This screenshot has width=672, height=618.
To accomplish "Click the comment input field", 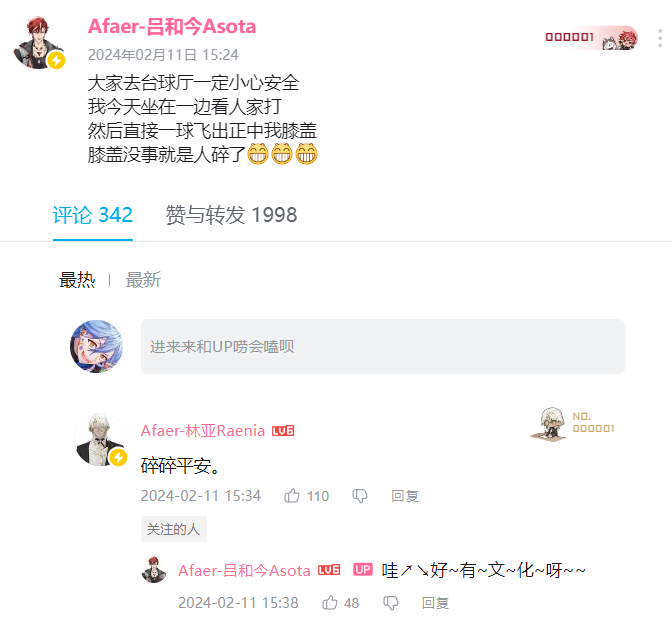I will click(383, 346).
